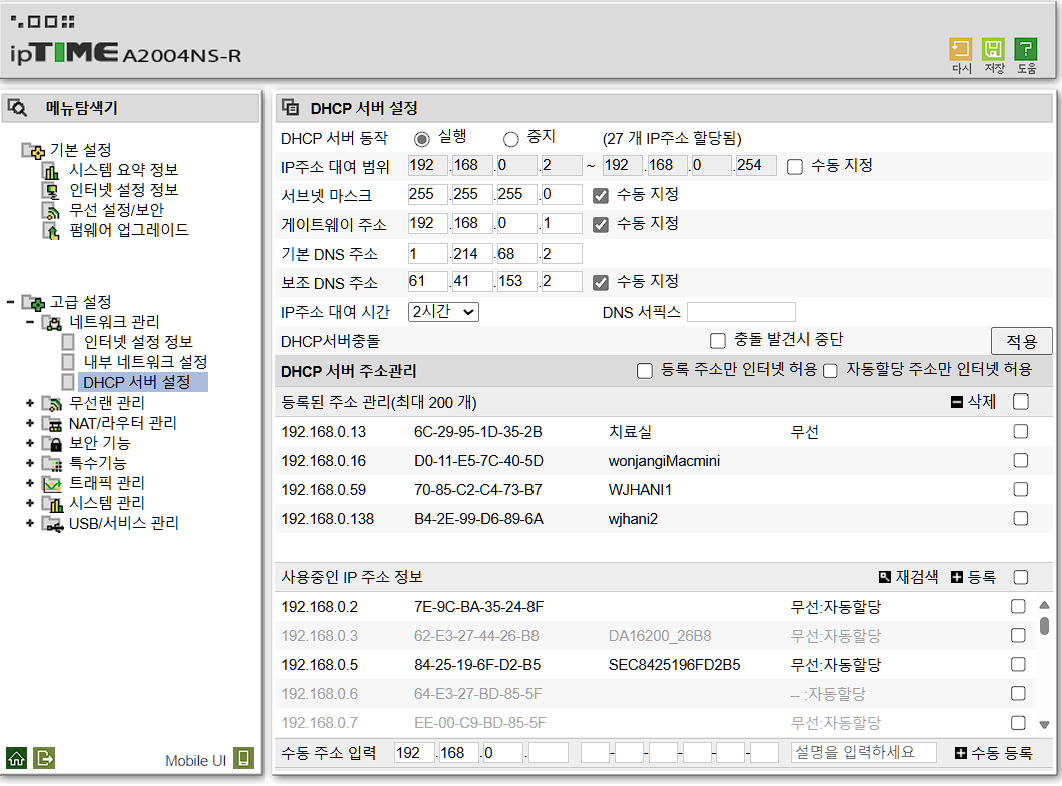Expand the 특수기능 tree node
Viewport: 1062px width, 786px height.
pyautogui.click(x=30, y=464)
